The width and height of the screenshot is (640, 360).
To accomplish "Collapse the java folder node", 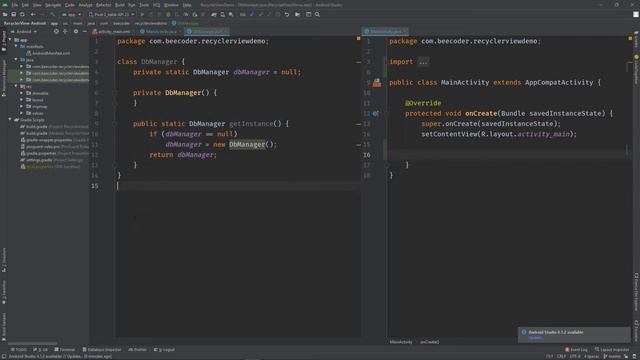I will coord(16,60).
